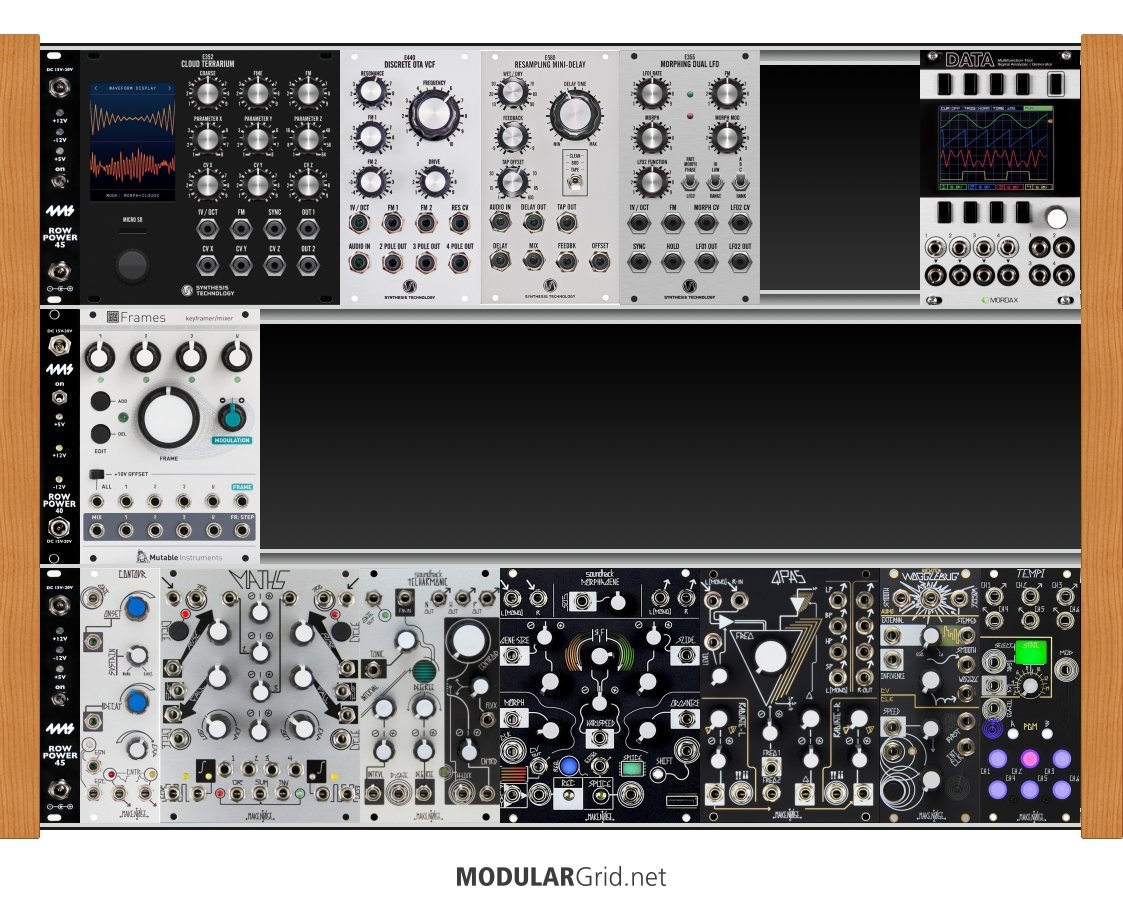Click the E352 round encoder below Micro SD

point(132,266)
